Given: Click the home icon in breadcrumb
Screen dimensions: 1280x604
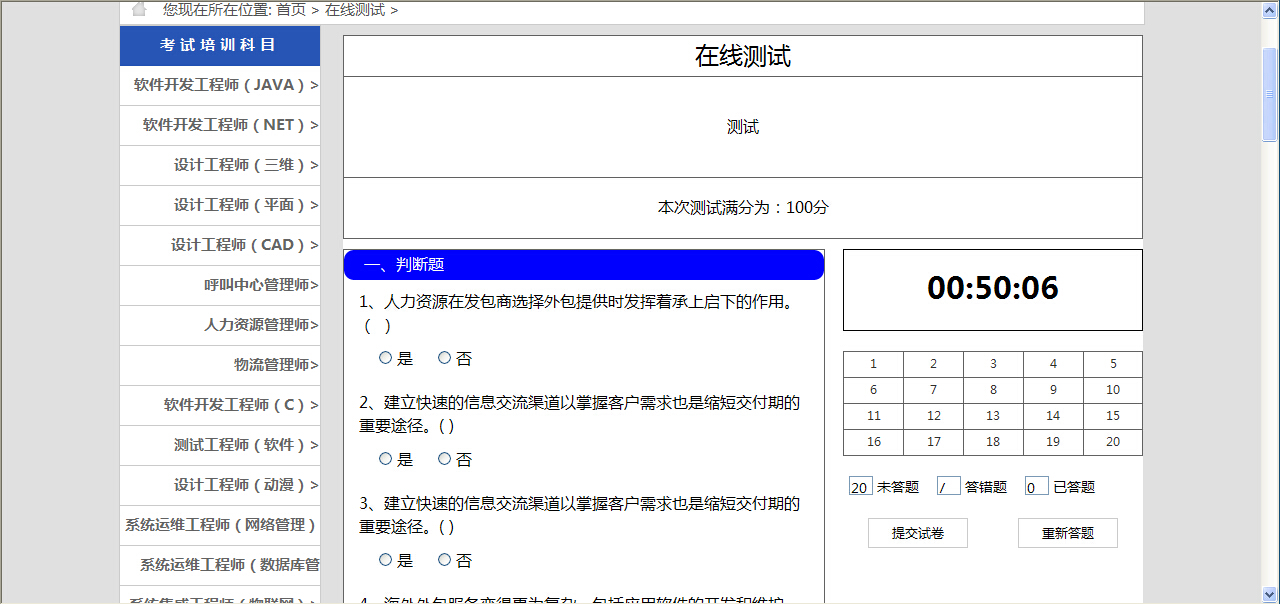Looking at the screenshot, I should (139, 9).
